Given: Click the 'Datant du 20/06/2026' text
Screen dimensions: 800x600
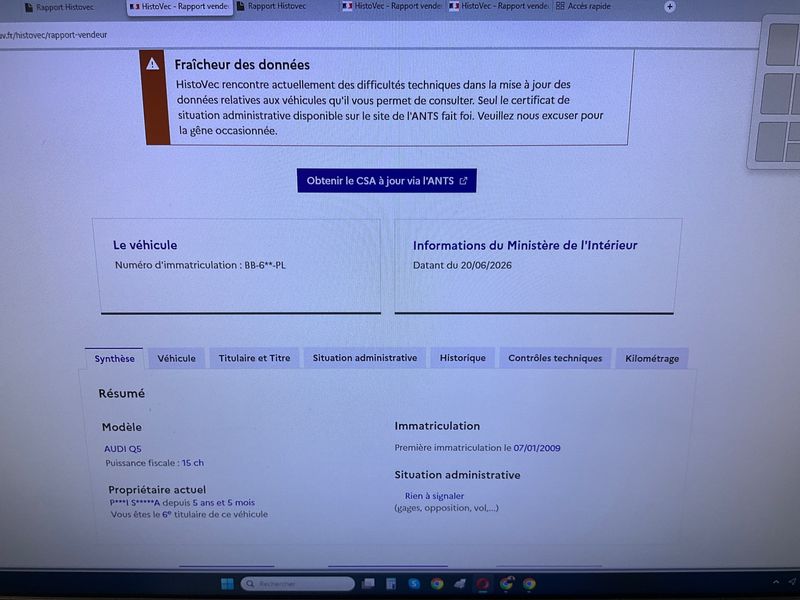Looking at the screenshot, I should pyautogui.click(x=462, y=265).
